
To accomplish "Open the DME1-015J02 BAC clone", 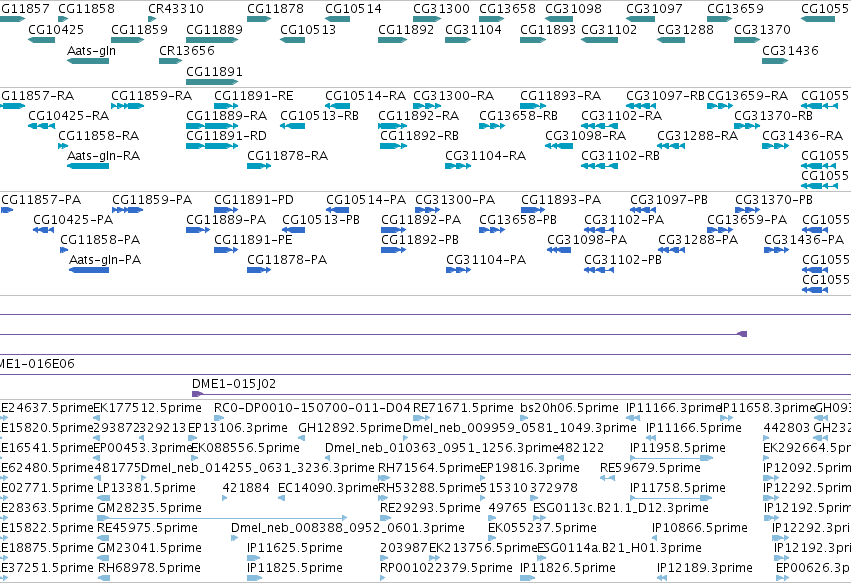I will [234, 384].
